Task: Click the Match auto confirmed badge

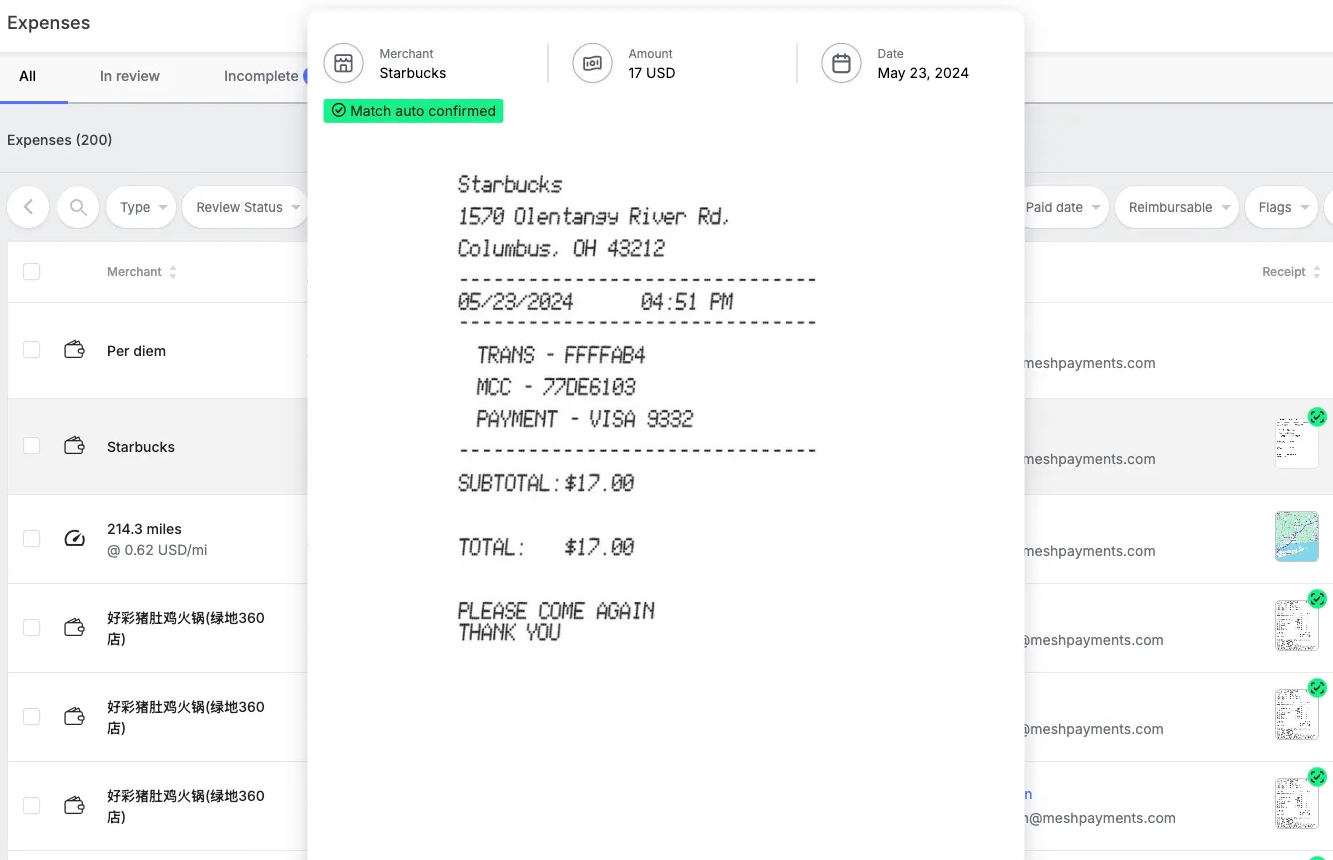Action: (x=413, y=111)
